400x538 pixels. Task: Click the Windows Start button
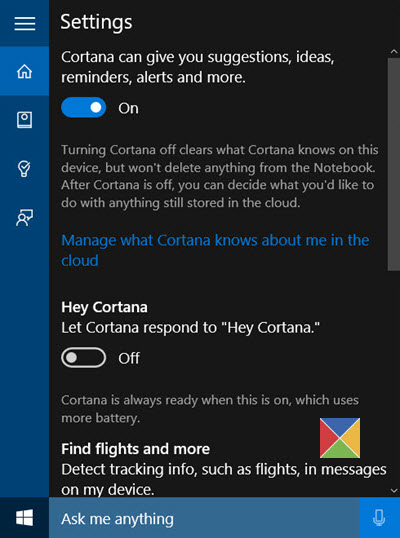24,517
